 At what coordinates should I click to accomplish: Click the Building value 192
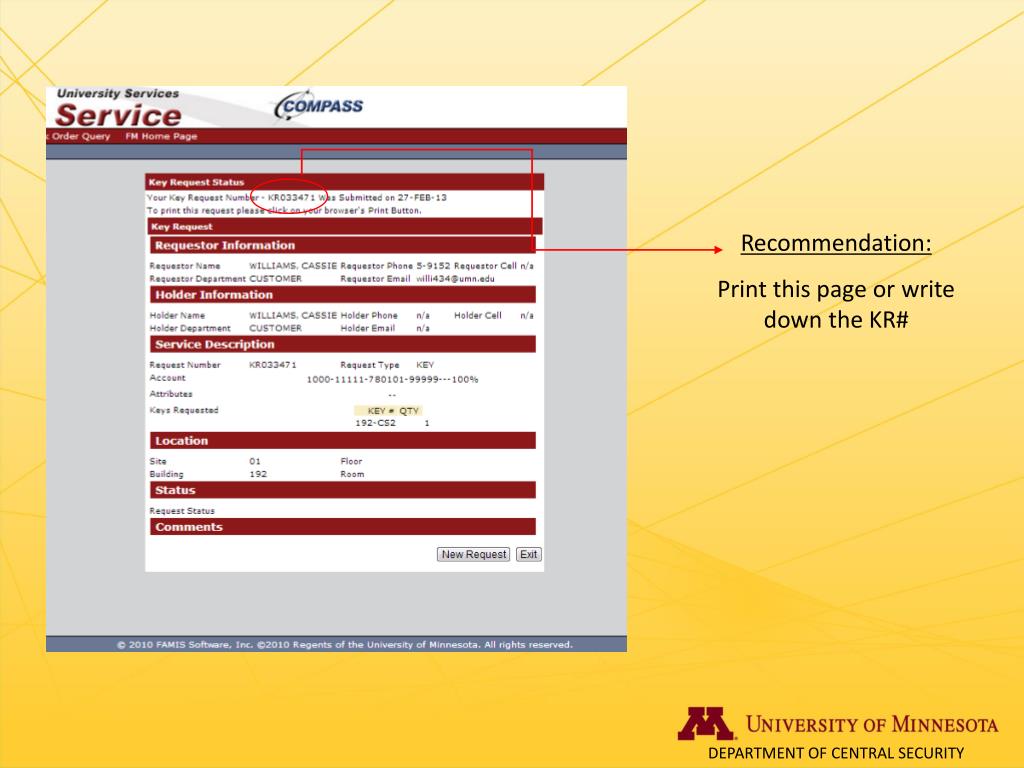tap(258, 474)
